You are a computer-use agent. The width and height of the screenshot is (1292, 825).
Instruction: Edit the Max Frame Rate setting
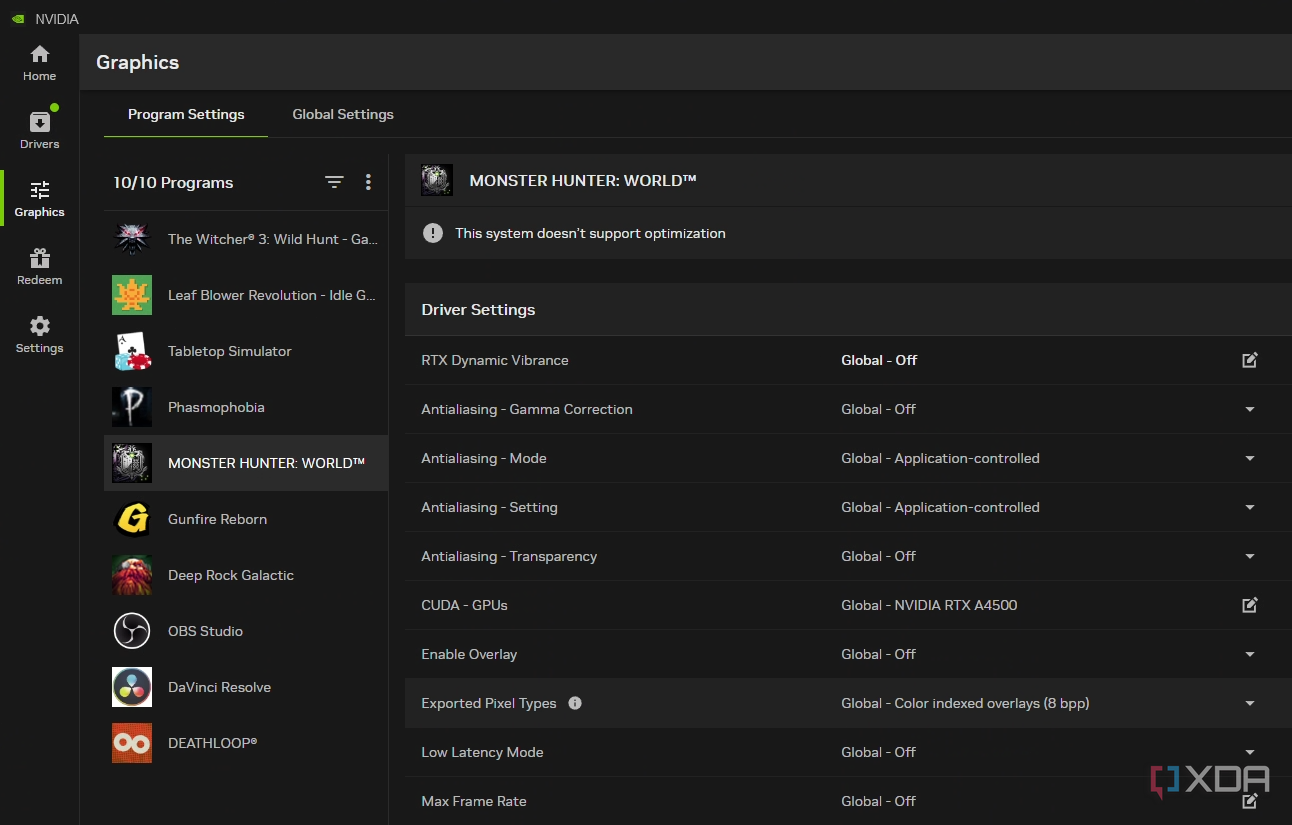[1249, 801]
